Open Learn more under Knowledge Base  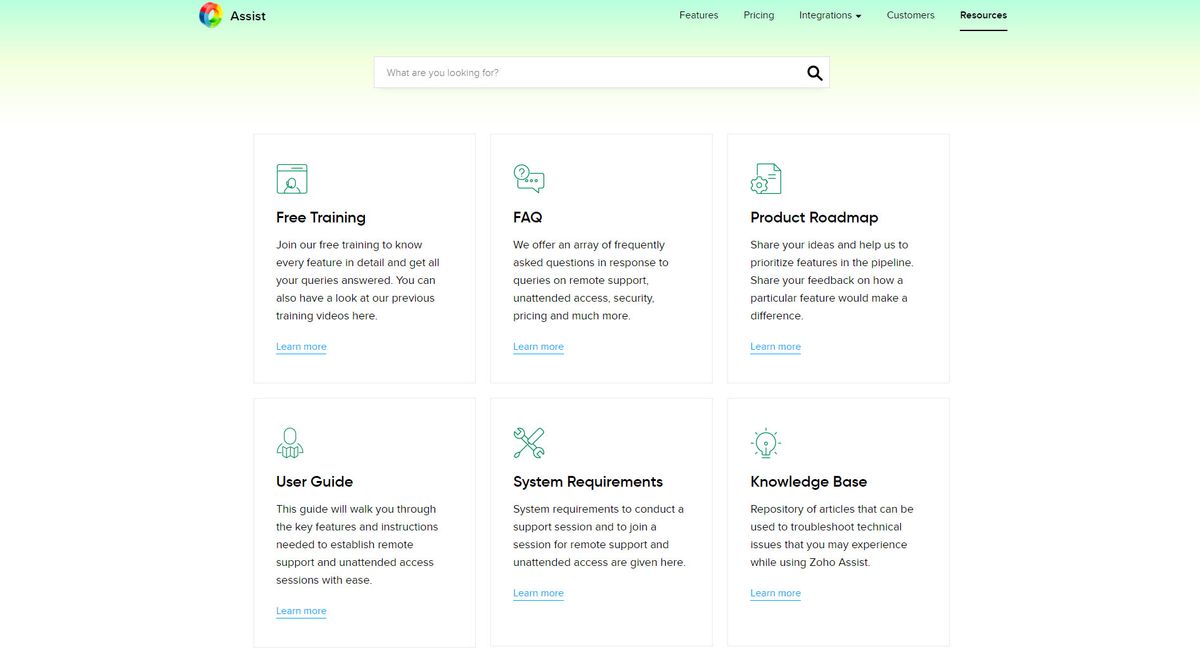tap(775, 592)
